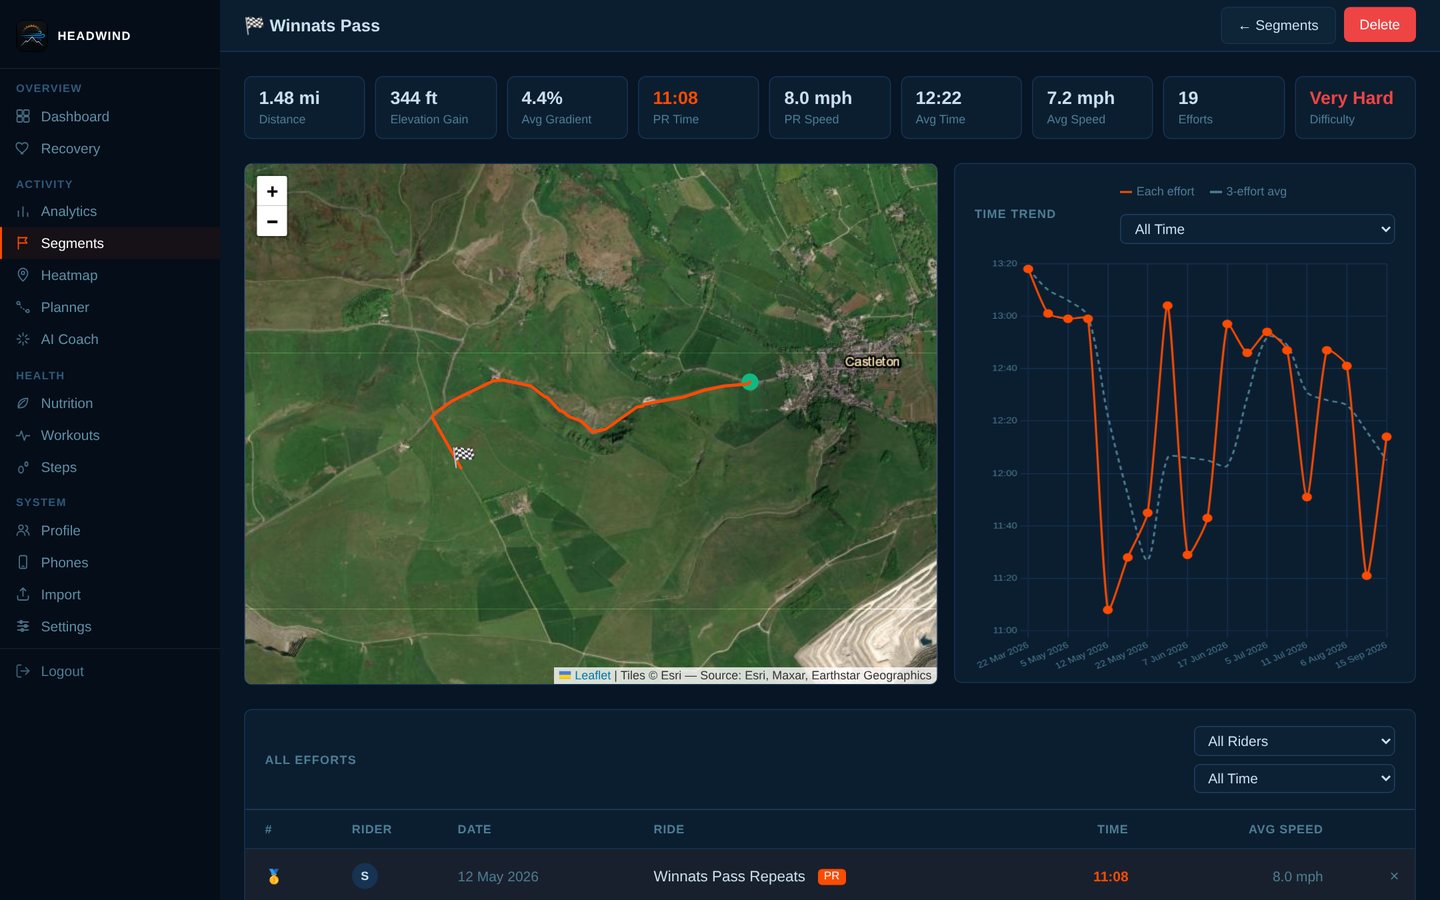Toggle the 3-effort avg legend series
Image resolution: width=1440 pixels, height=900 pixels.
tap(1248, 192)
